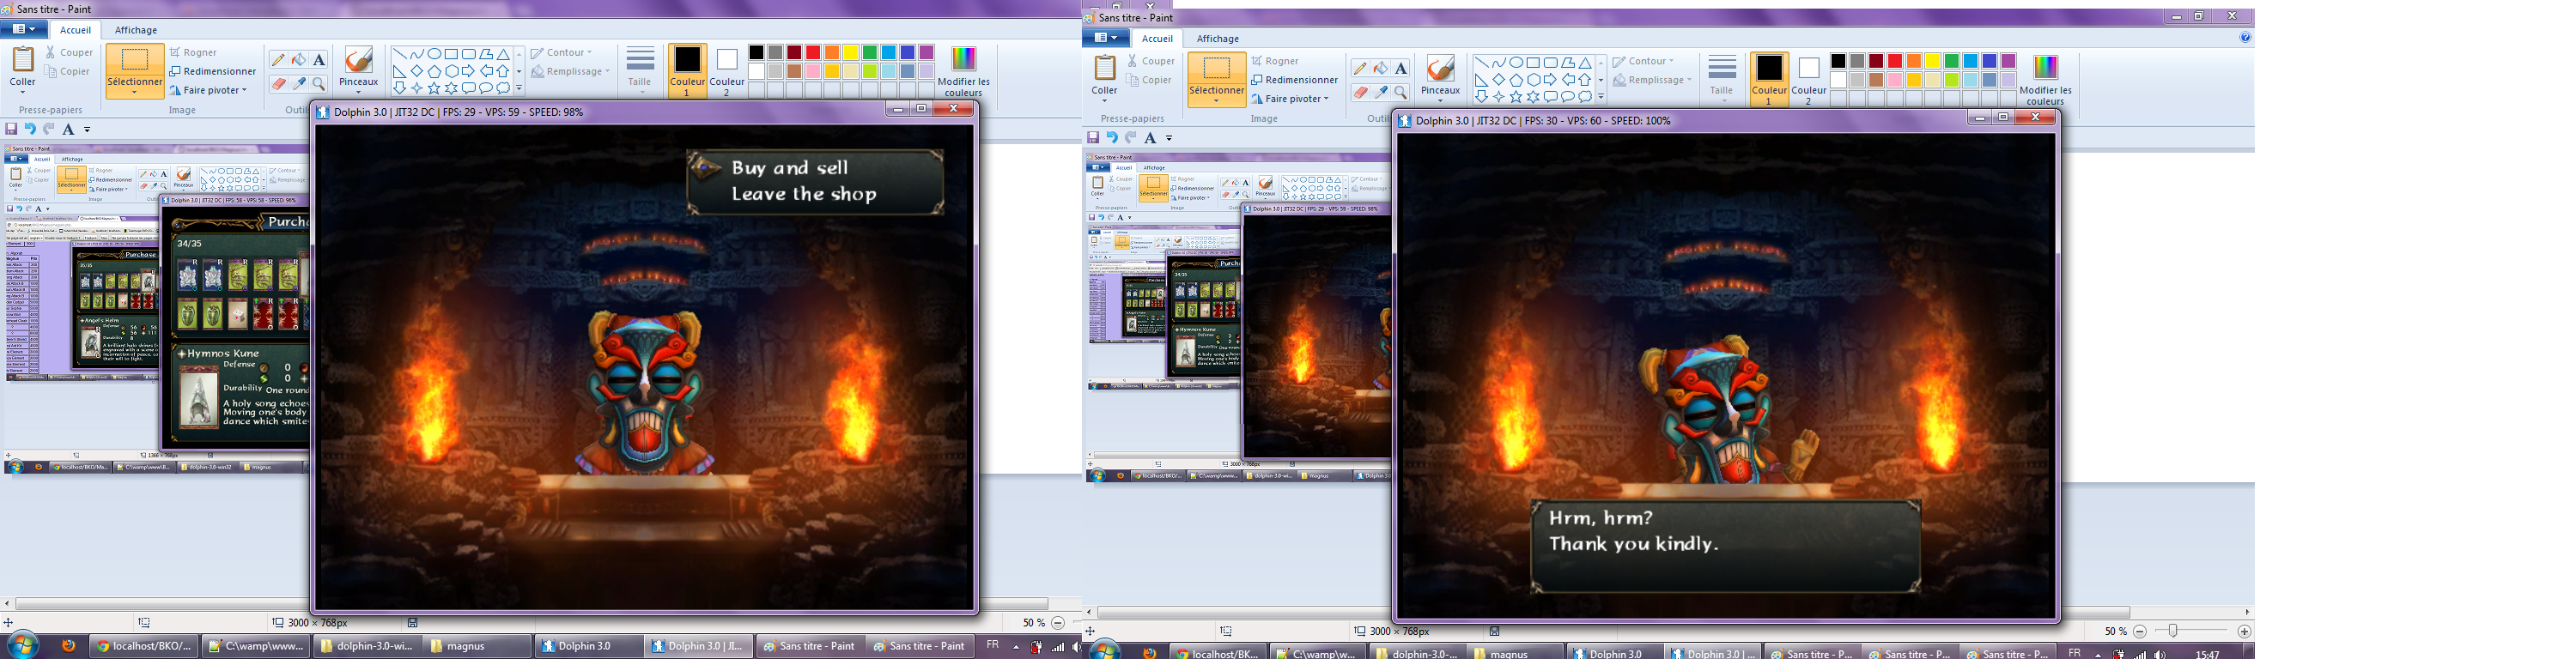The width and height of the screenshot is (2576, 659).
Task: Click Modifier les couleurs in left Paint window
Action: point(964,70)
